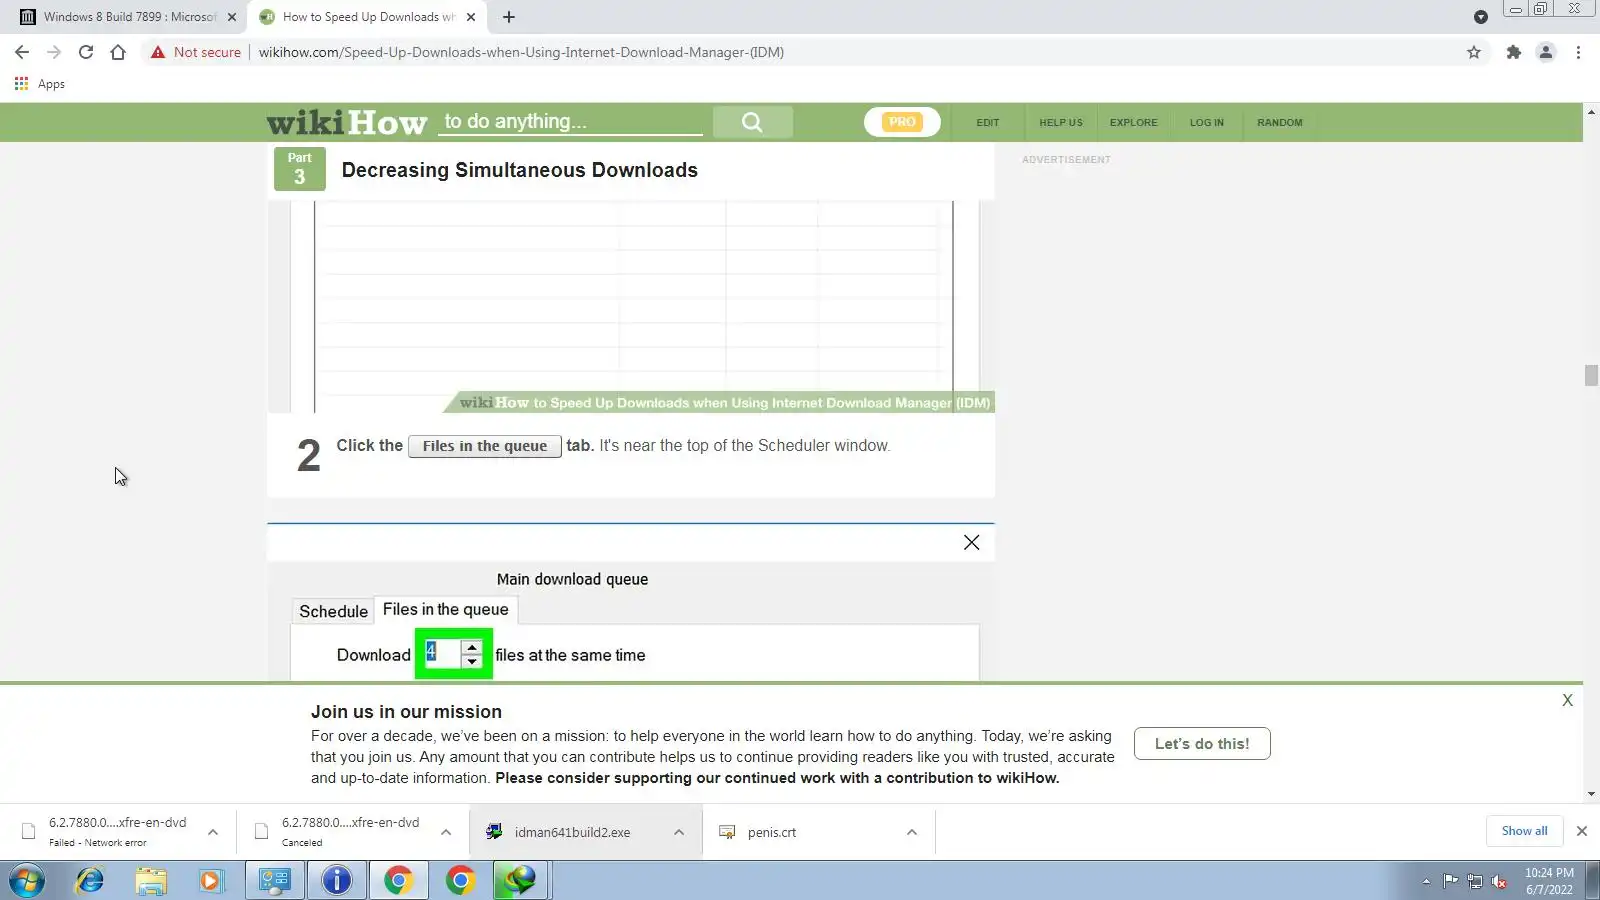This screenshot has height=900, width=1600.
Task: Click the wikiHow logo
Action: 347,122
